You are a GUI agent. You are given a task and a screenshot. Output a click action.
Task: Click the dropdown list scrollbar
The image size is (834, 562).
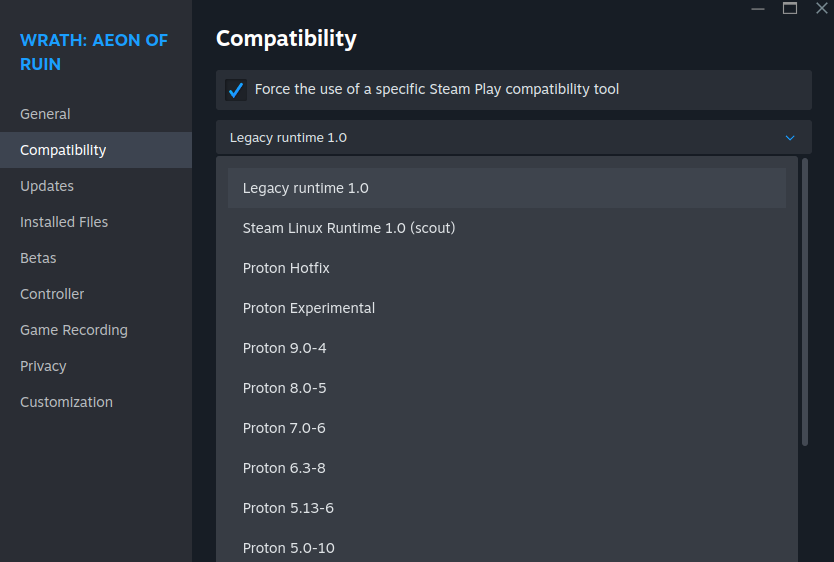(x=805, y=300)
